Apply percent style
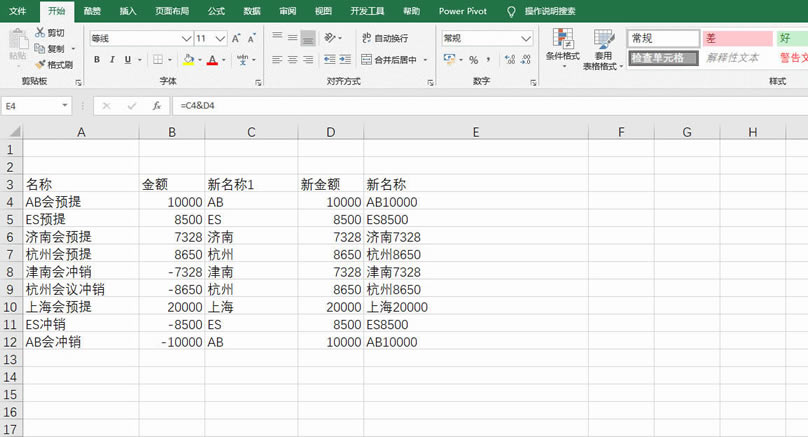The image size is (808, 437). [x=474, y=60]
